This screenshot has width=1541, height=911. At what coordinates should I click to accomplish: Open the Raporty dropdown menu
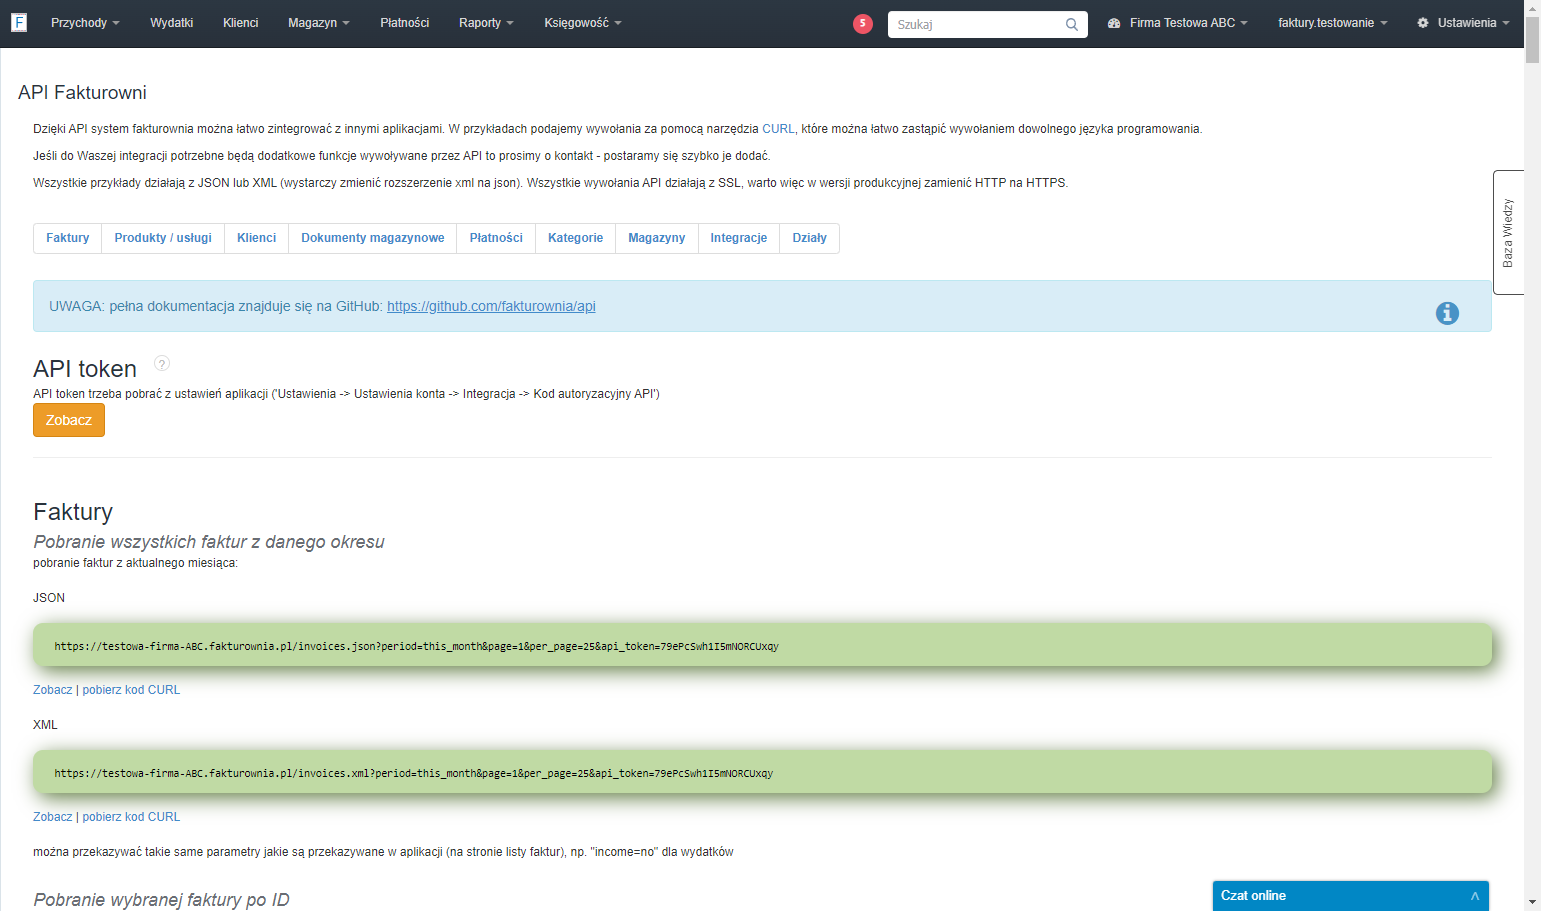point(486,23)
